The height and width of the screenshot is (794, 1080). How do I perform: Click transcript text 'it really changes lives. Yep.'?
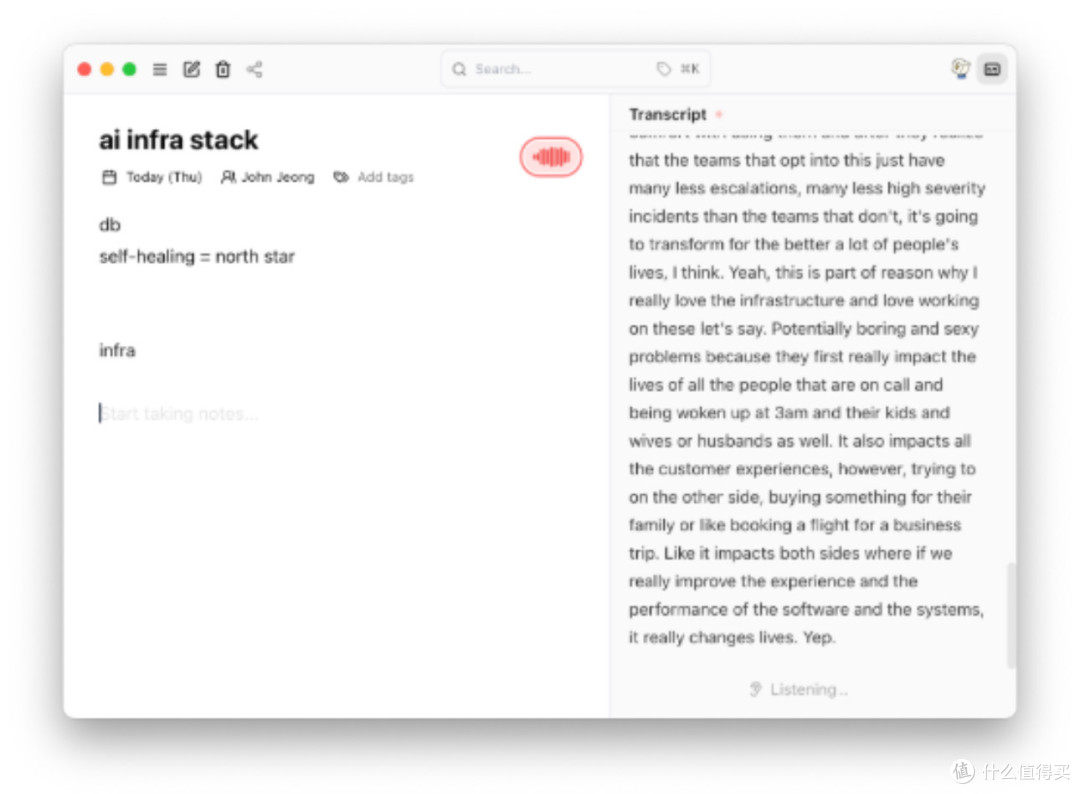[x=731, y=637]
